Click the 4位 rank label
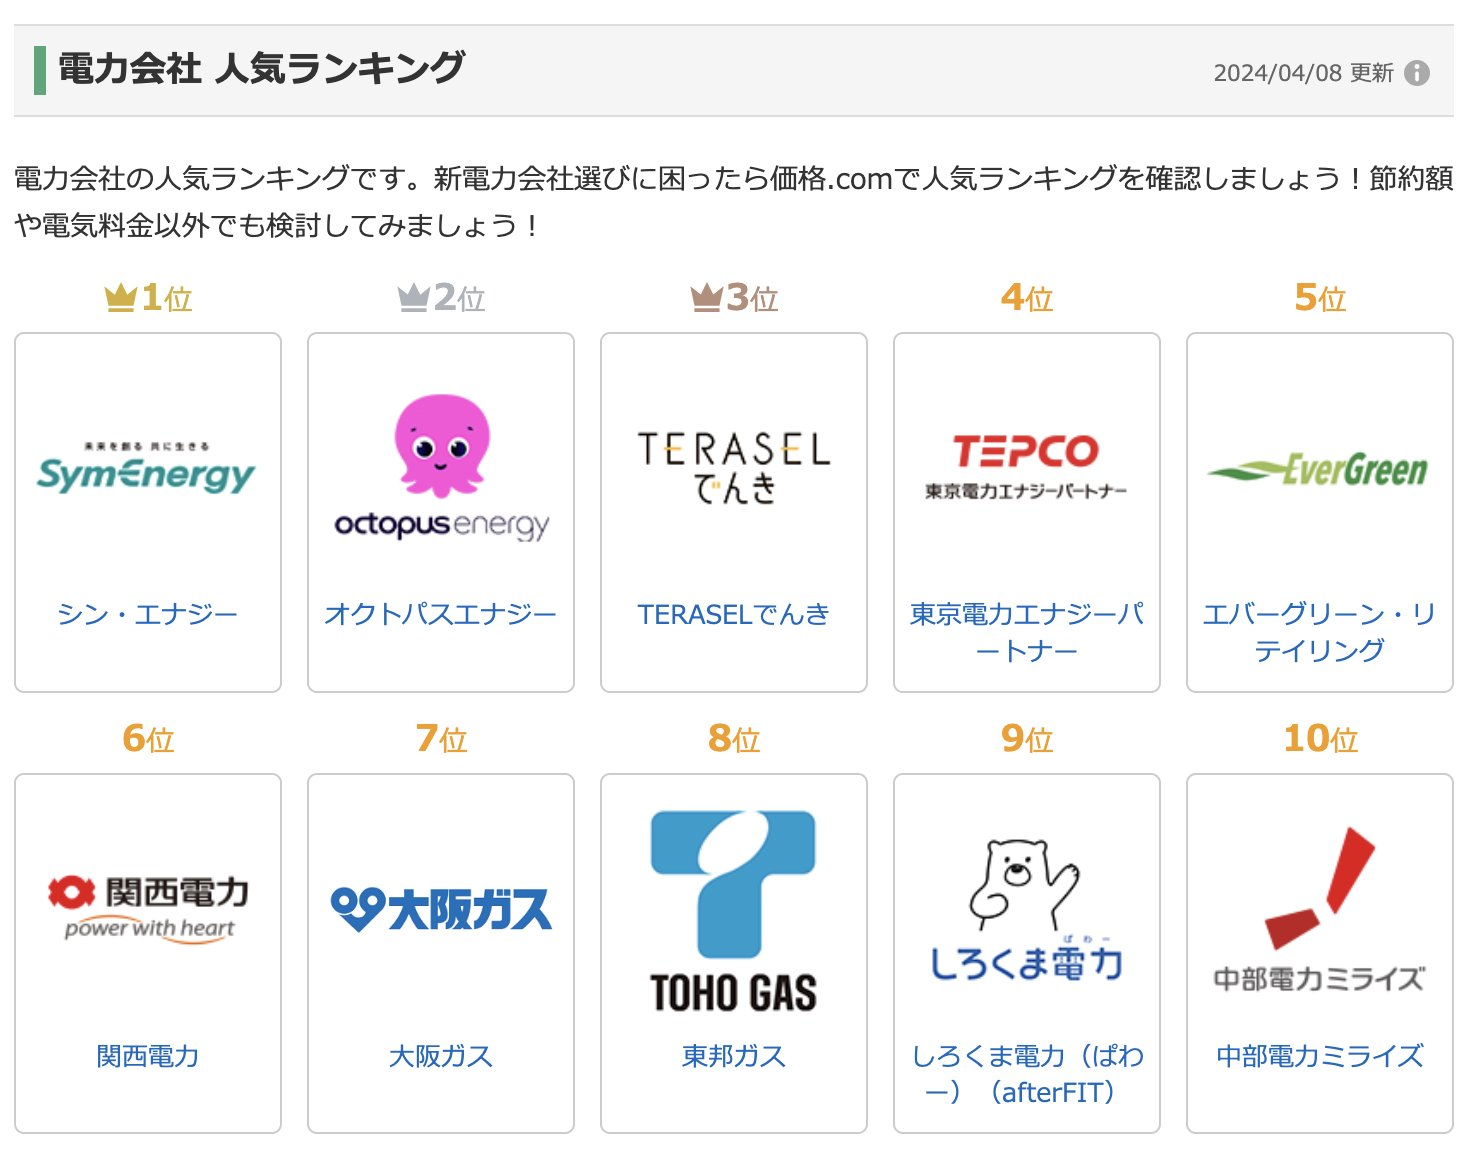This screenshot has height=1158, width=1472. coord(1027,297)
